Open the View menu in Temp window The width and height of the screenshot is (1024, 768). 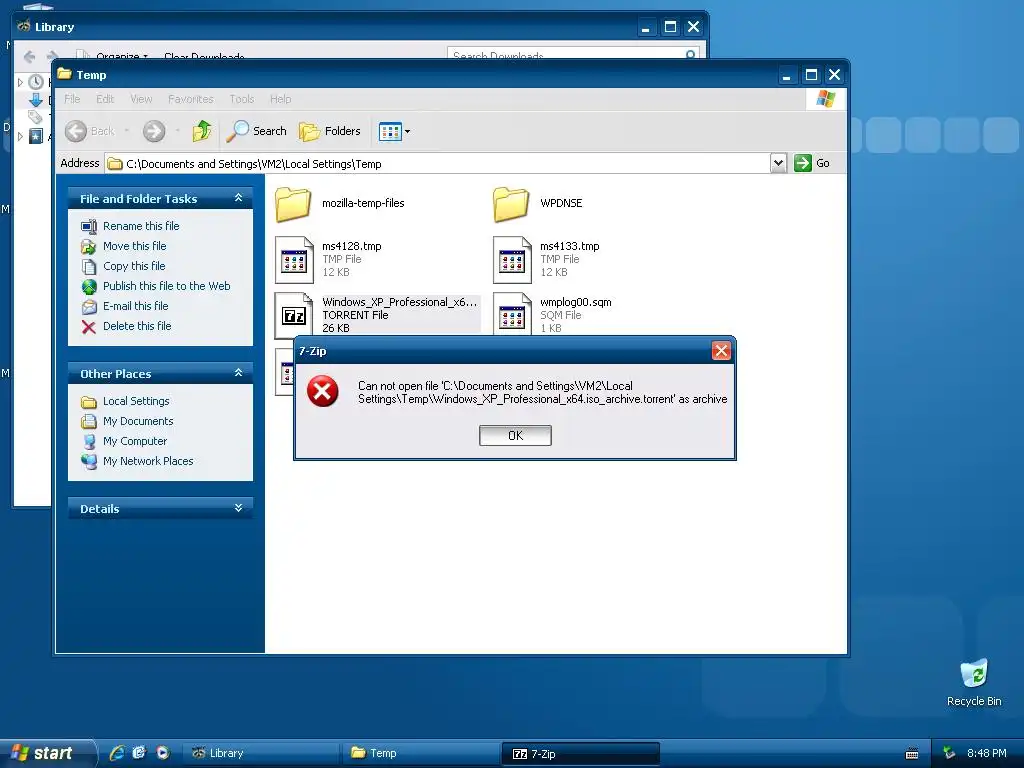(141, 99)
